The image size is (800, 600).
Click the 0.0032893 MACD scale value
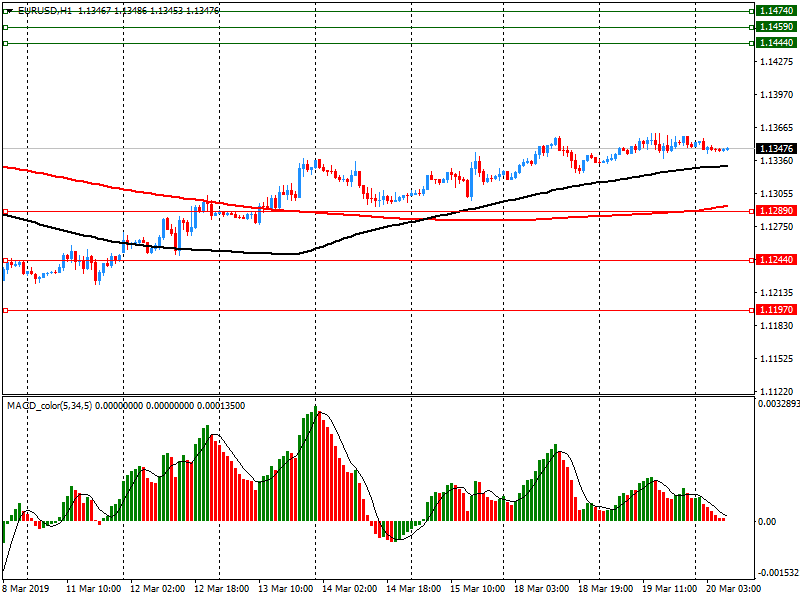point(777,405)
